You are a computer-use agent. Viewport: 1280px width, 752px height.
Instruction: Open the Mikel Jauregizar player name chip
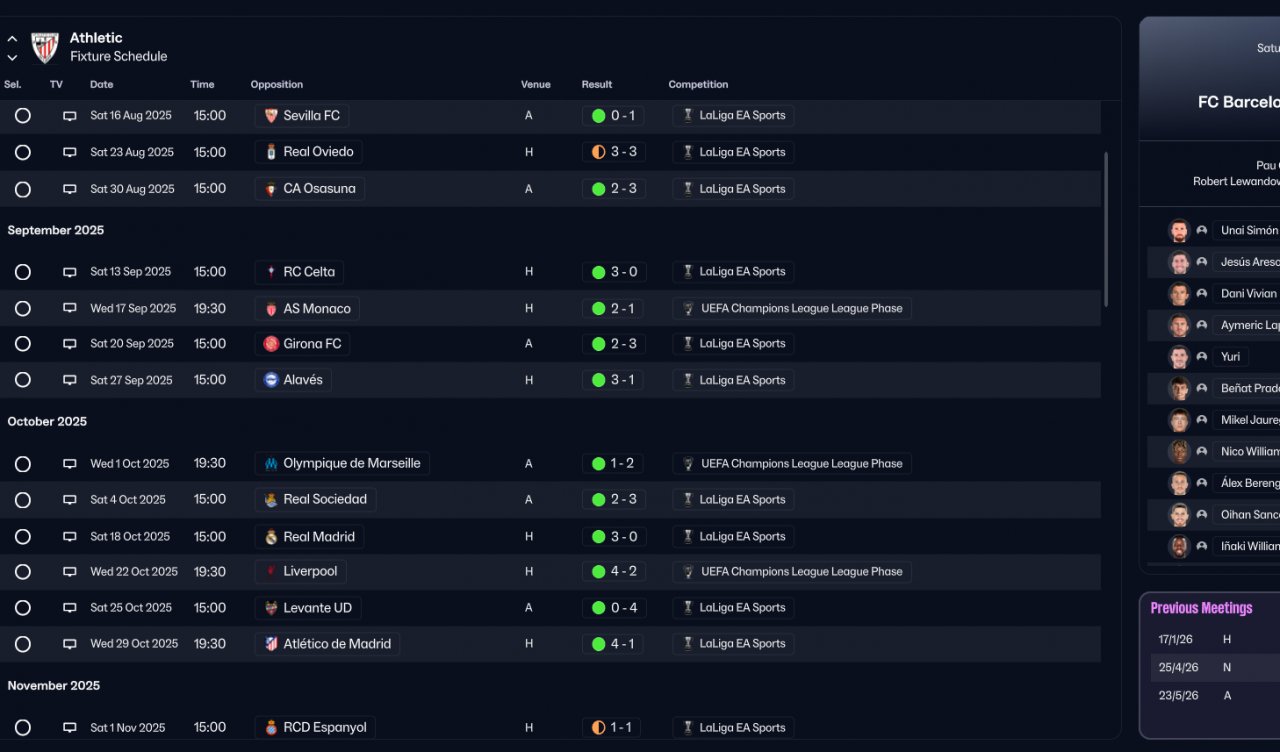click(x=1246, y=420)
